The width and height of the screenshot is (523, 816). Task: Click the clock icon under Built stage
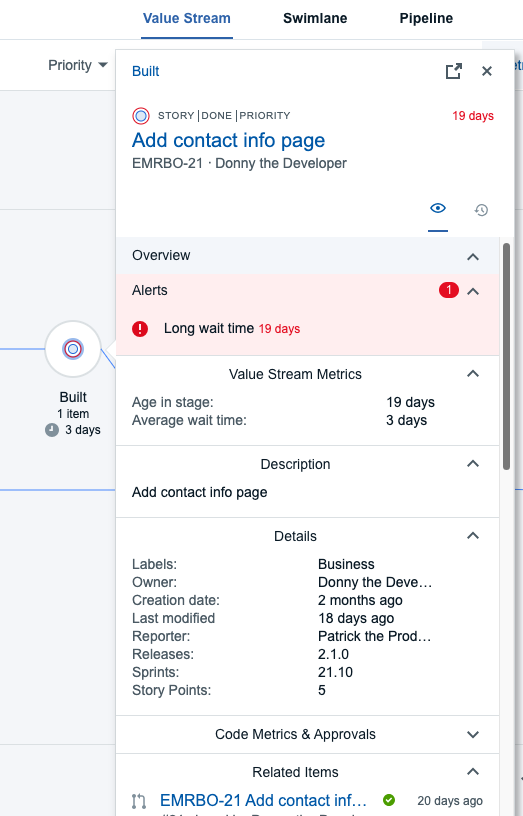click(x=52, y=430)
